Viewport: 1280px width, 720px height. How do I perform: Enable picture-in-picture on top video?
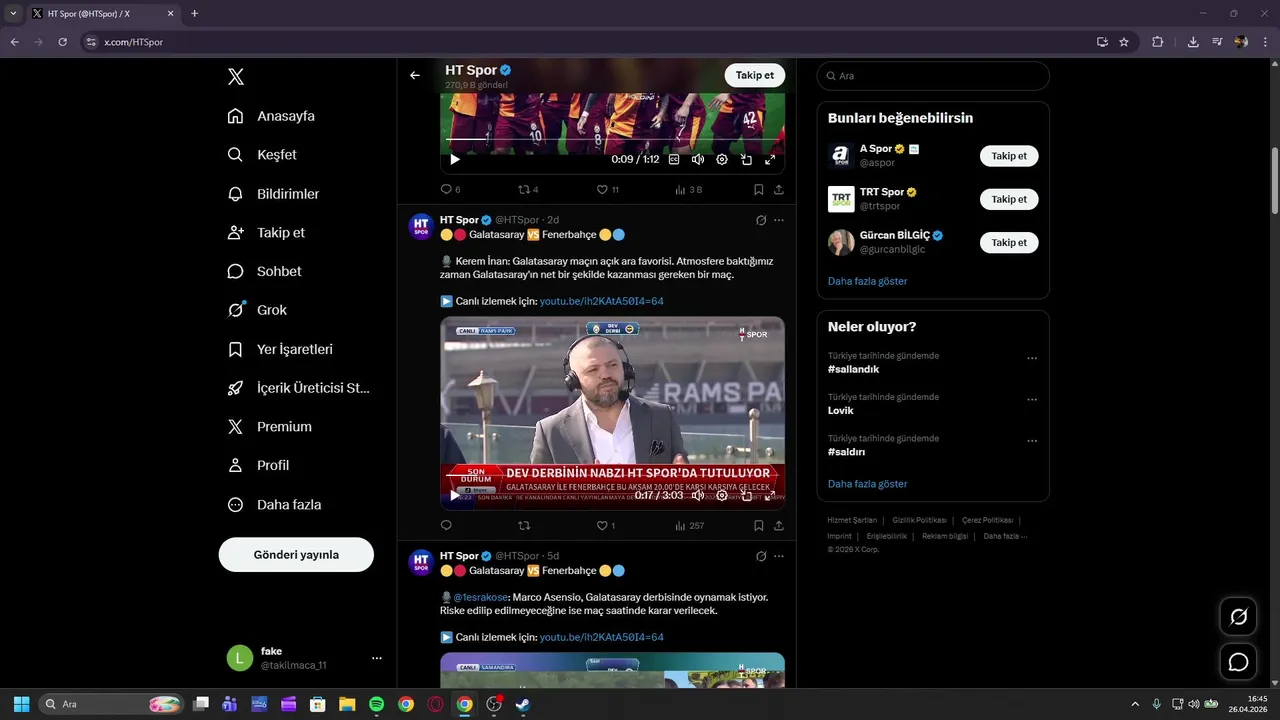[746, 159]
